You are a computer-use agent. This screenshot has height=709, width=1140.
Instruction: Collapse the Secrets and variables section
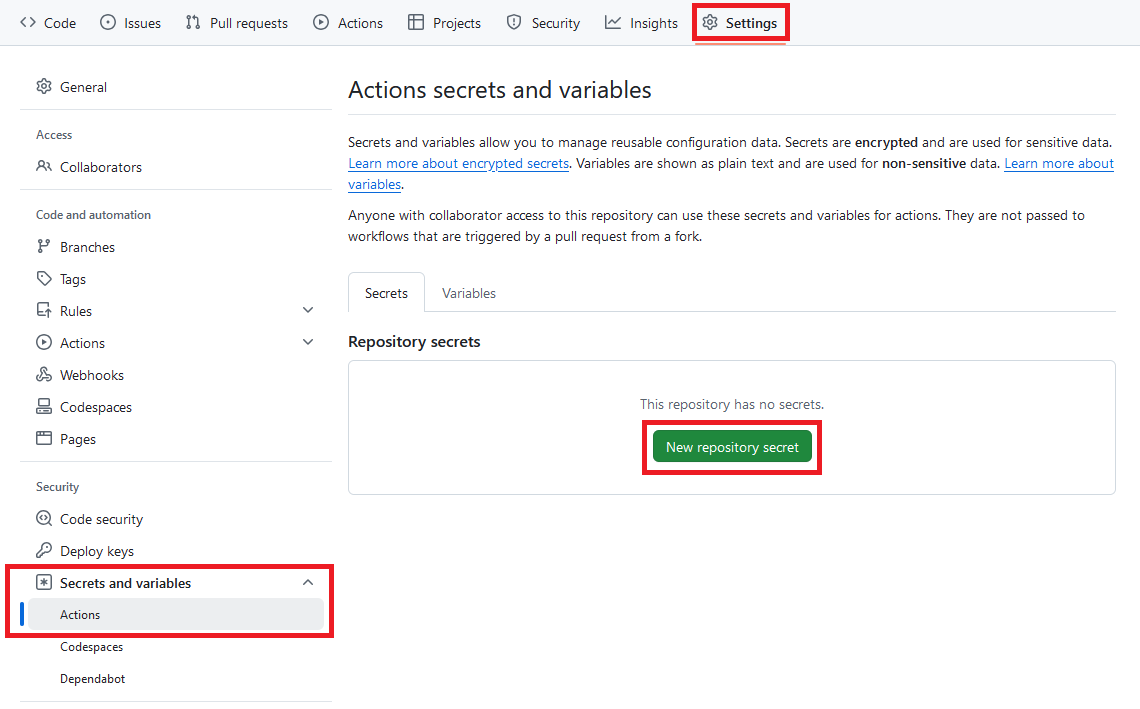[x=308, y=582]
